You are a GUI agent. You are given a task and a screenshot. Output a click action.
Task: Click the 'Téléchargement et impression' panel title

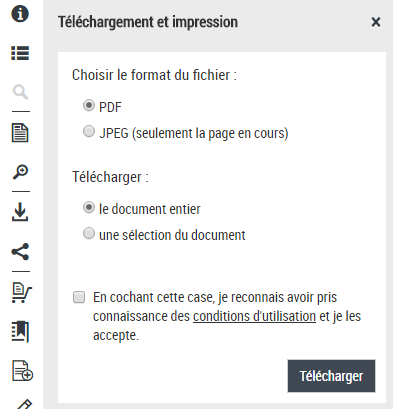148,22
